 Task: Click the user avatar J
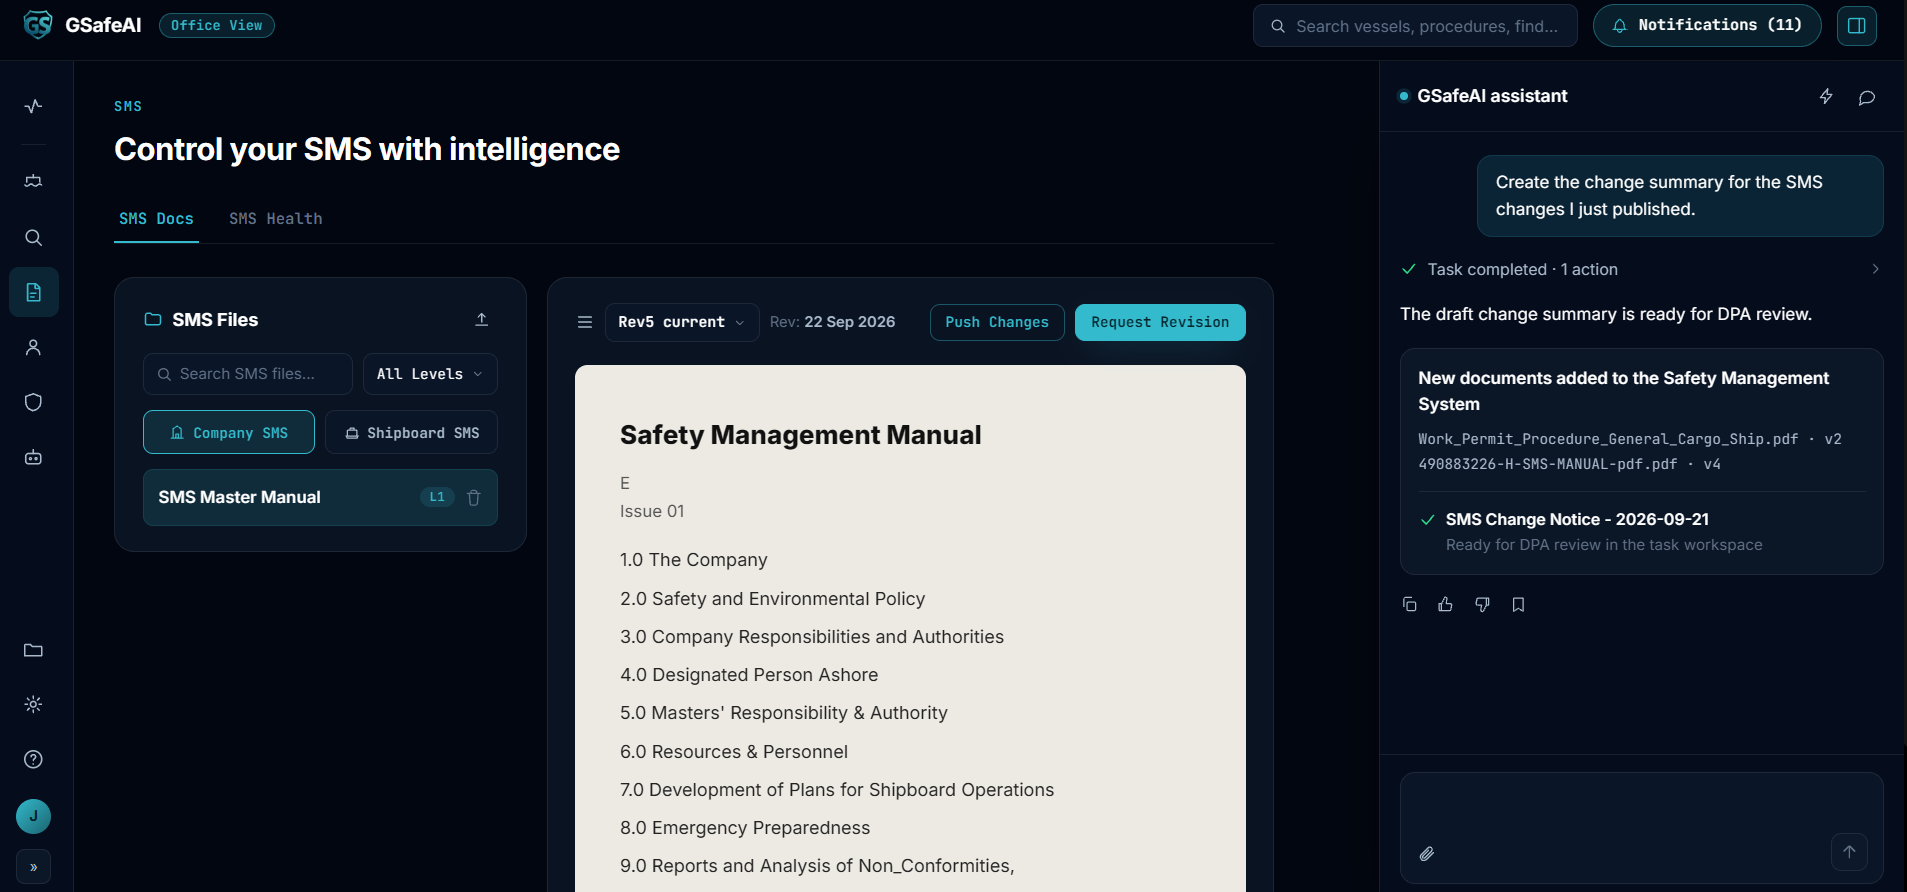pyautogui.click(x=33, y=816)
